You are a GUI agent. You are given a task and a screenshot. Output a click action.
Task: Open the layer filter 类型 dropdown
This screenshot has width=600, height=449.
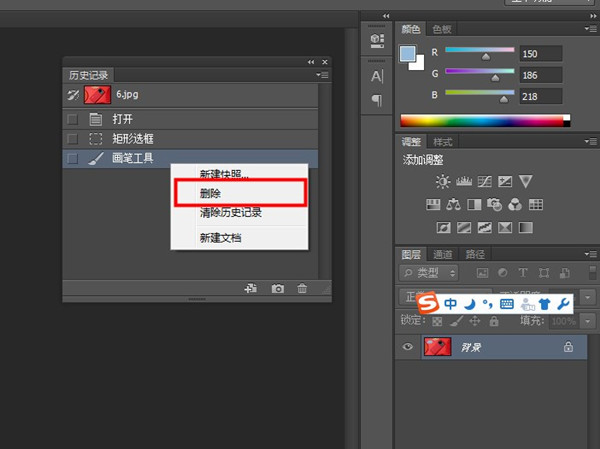429,272
